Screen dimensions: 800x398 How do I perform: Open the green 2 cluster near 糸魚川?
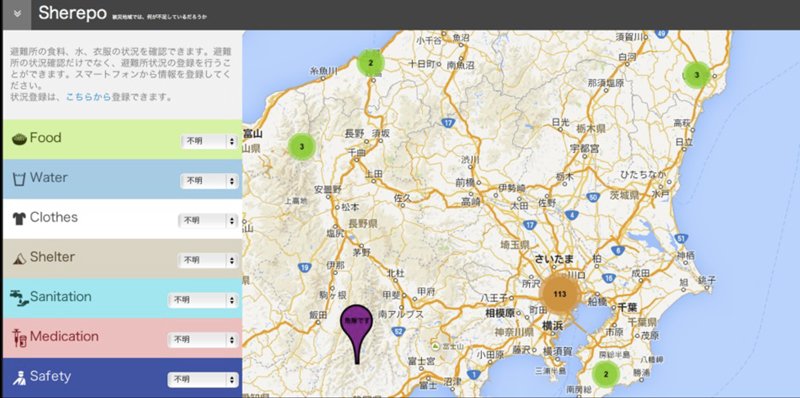click(x=371, y=63)
